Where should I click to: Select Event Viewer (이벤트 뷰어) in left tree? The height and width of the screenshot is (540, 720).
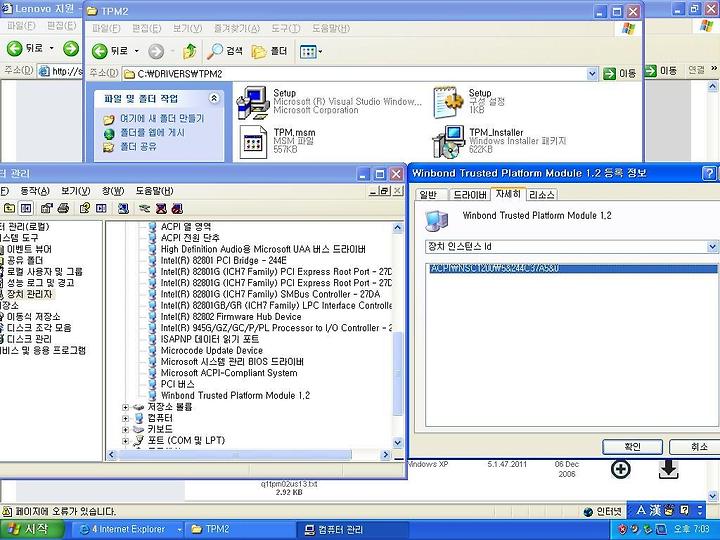point(29,249)
